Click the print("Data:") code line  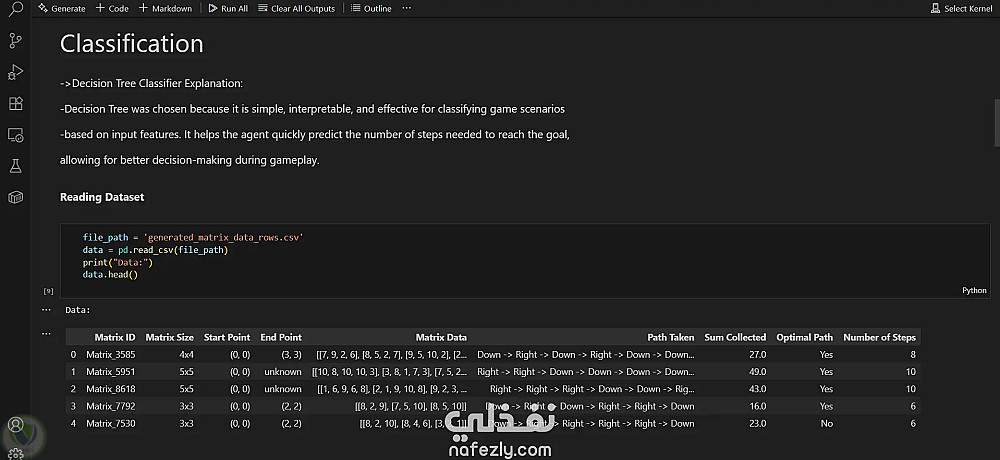click(118, 262)
